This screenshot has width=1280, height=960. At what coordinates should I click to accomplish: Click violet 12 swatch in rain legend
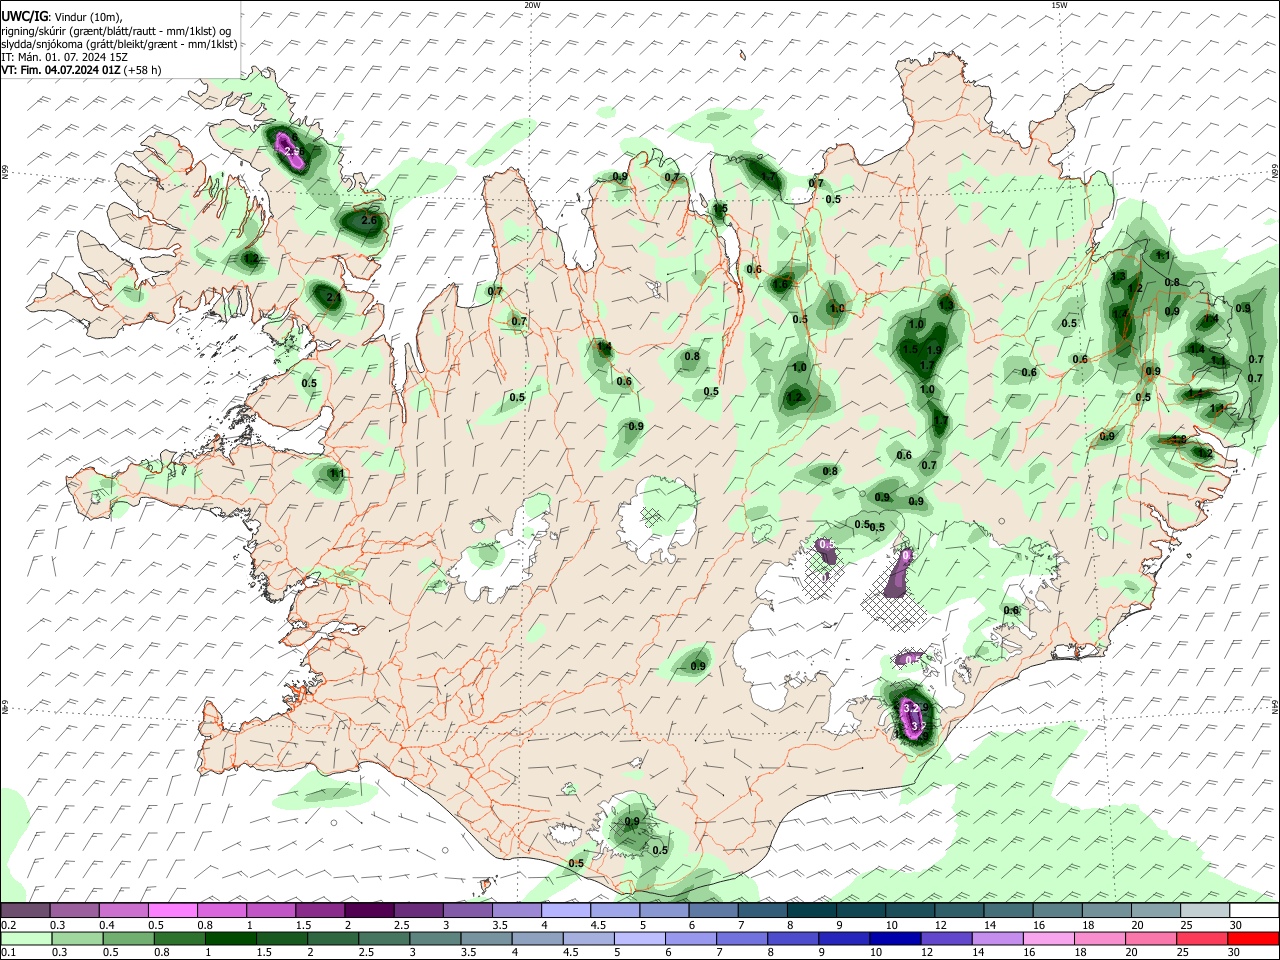tap(947, 939)
